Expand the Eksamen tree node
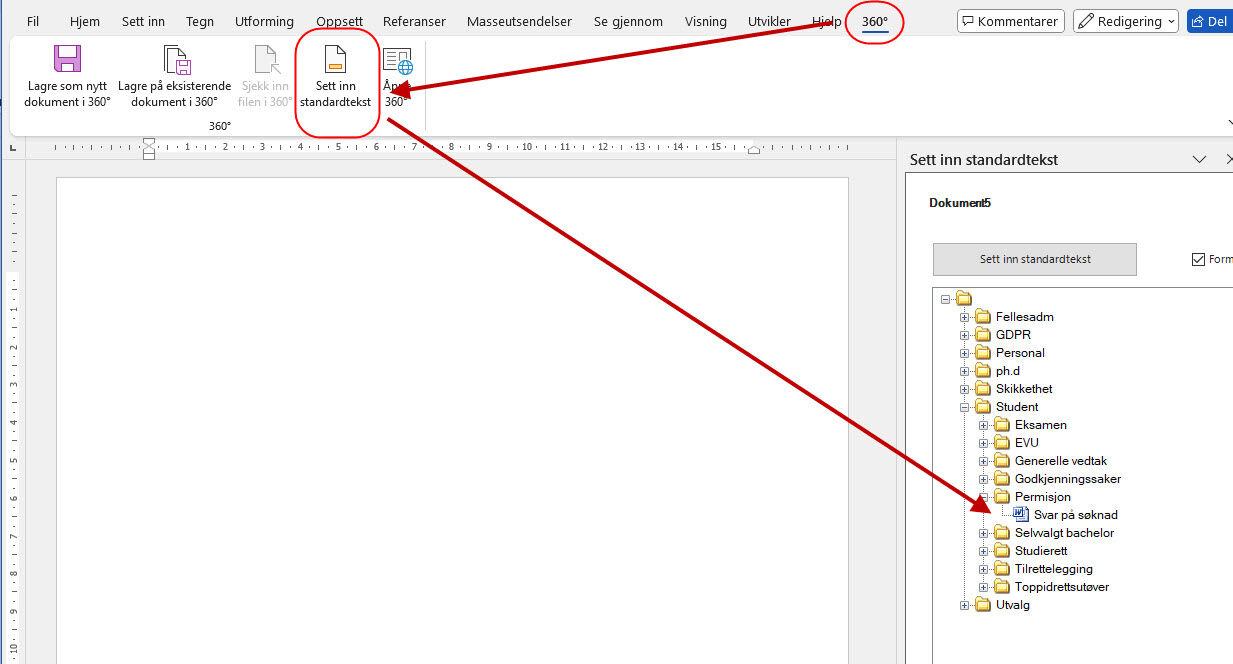 pos(983,425)
